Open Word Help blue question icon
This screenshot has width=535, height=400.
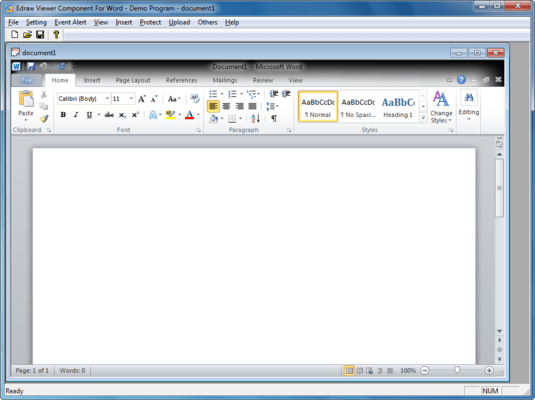pos(461,80)
